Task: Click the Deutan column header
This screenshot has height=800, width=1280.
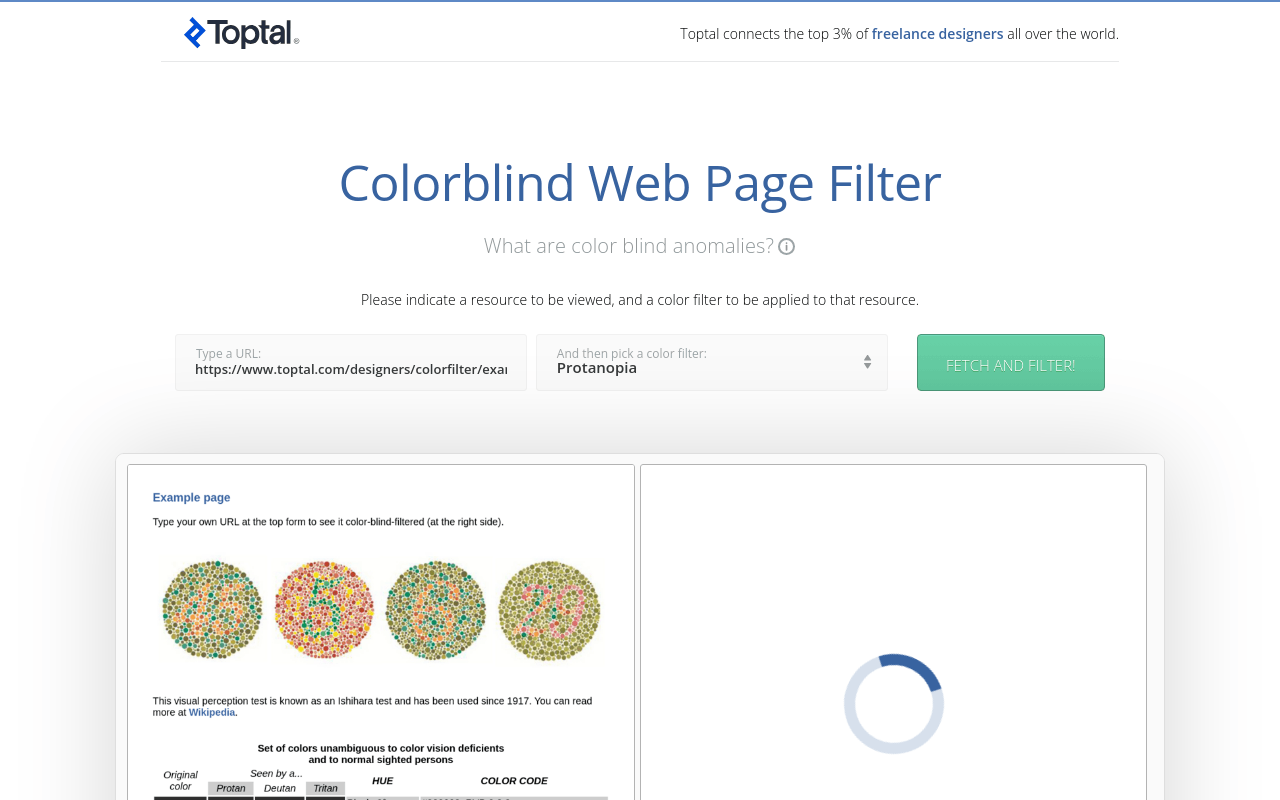Action: click(280, 788)
